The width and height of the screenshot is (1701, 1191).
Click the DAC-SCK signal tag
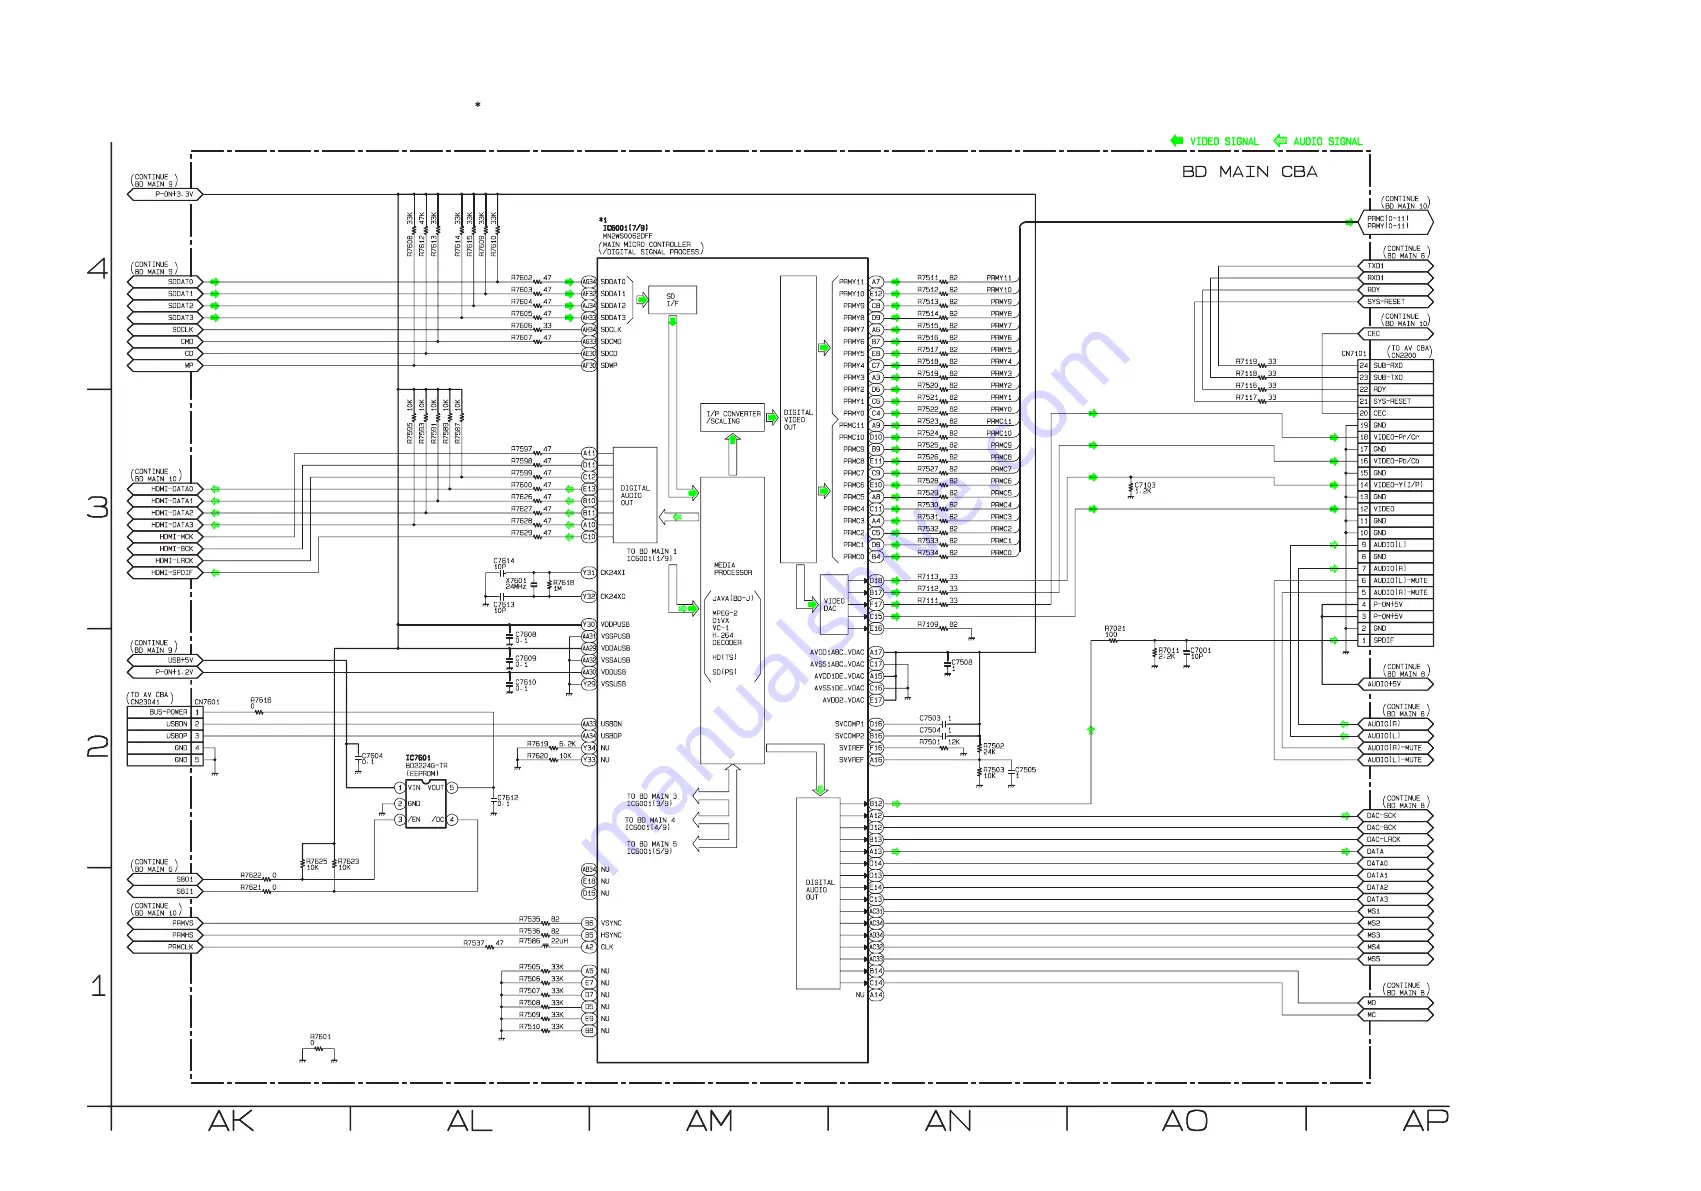(x=1397, y=816)
